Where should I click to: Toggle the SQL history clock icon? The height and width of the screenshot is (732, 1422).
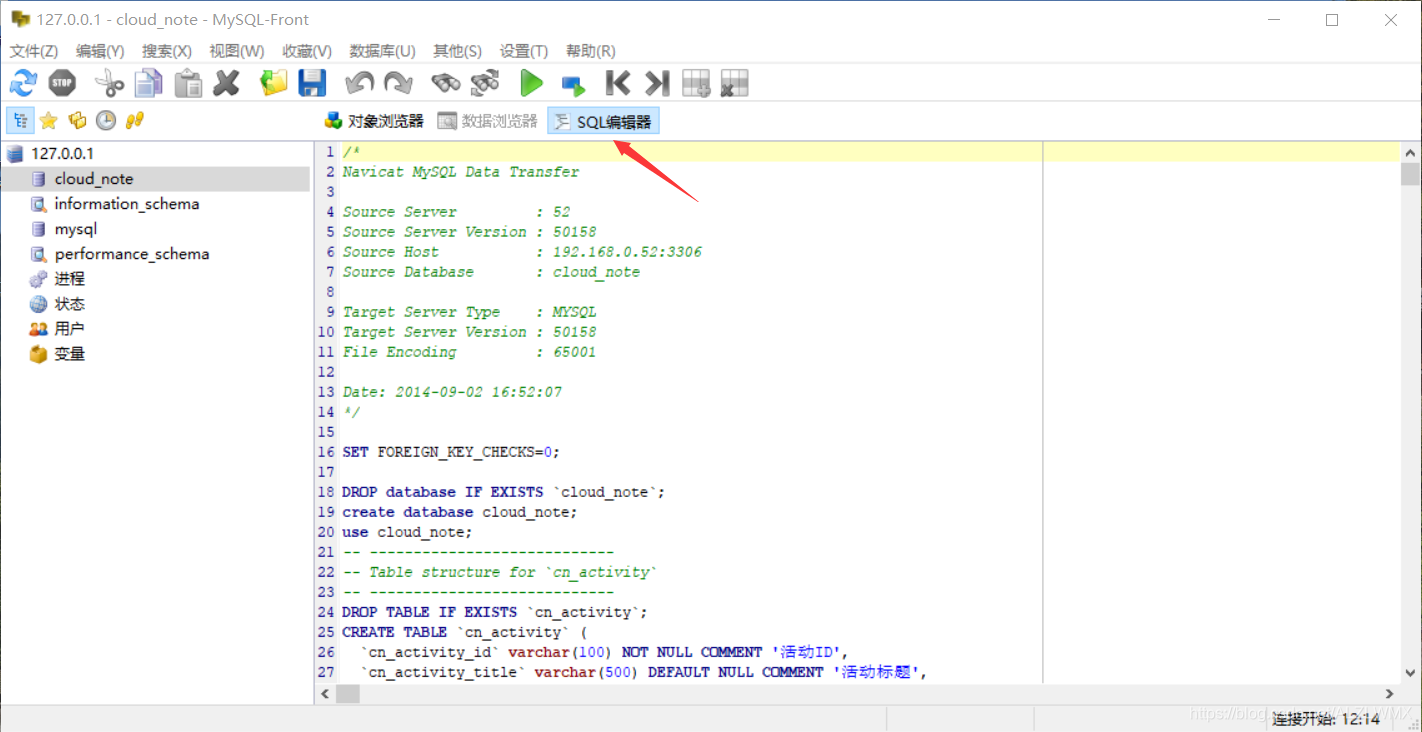pos(106,121)
